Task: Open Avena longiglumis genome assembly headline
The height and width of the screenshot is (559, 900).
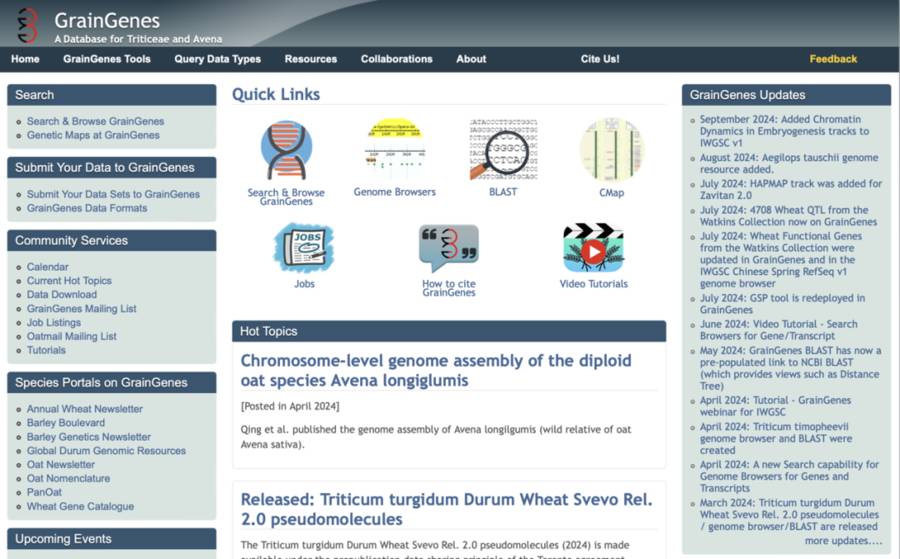Action: 436,370
